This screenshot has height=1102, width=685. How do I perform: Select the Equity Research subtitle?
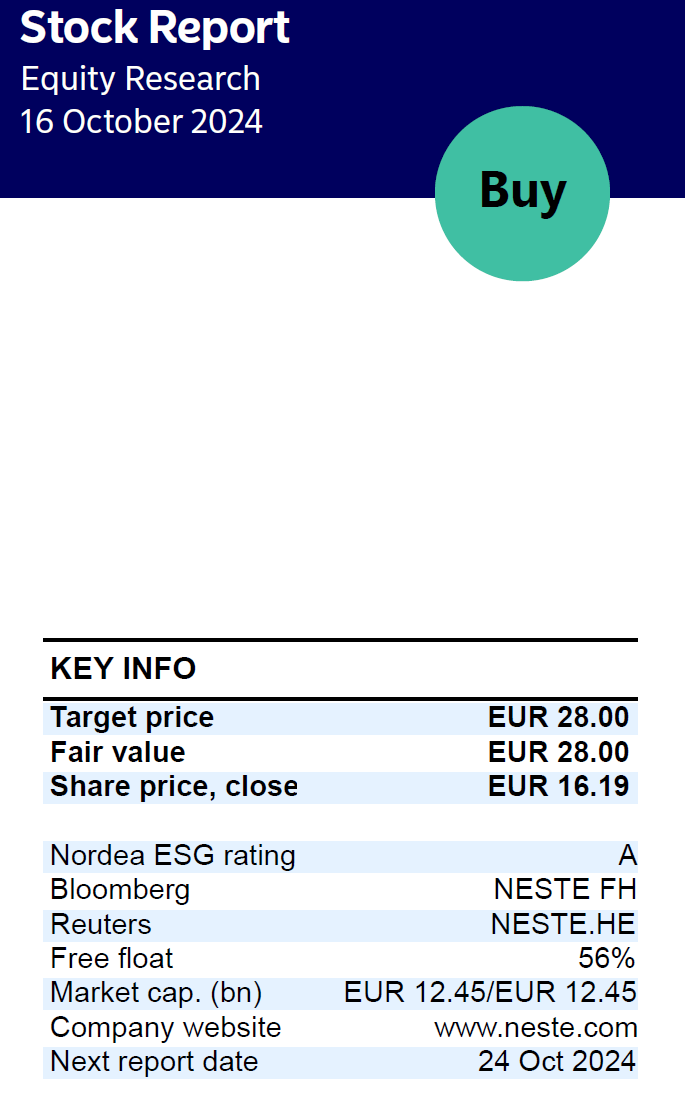click(x=141, y=78)
